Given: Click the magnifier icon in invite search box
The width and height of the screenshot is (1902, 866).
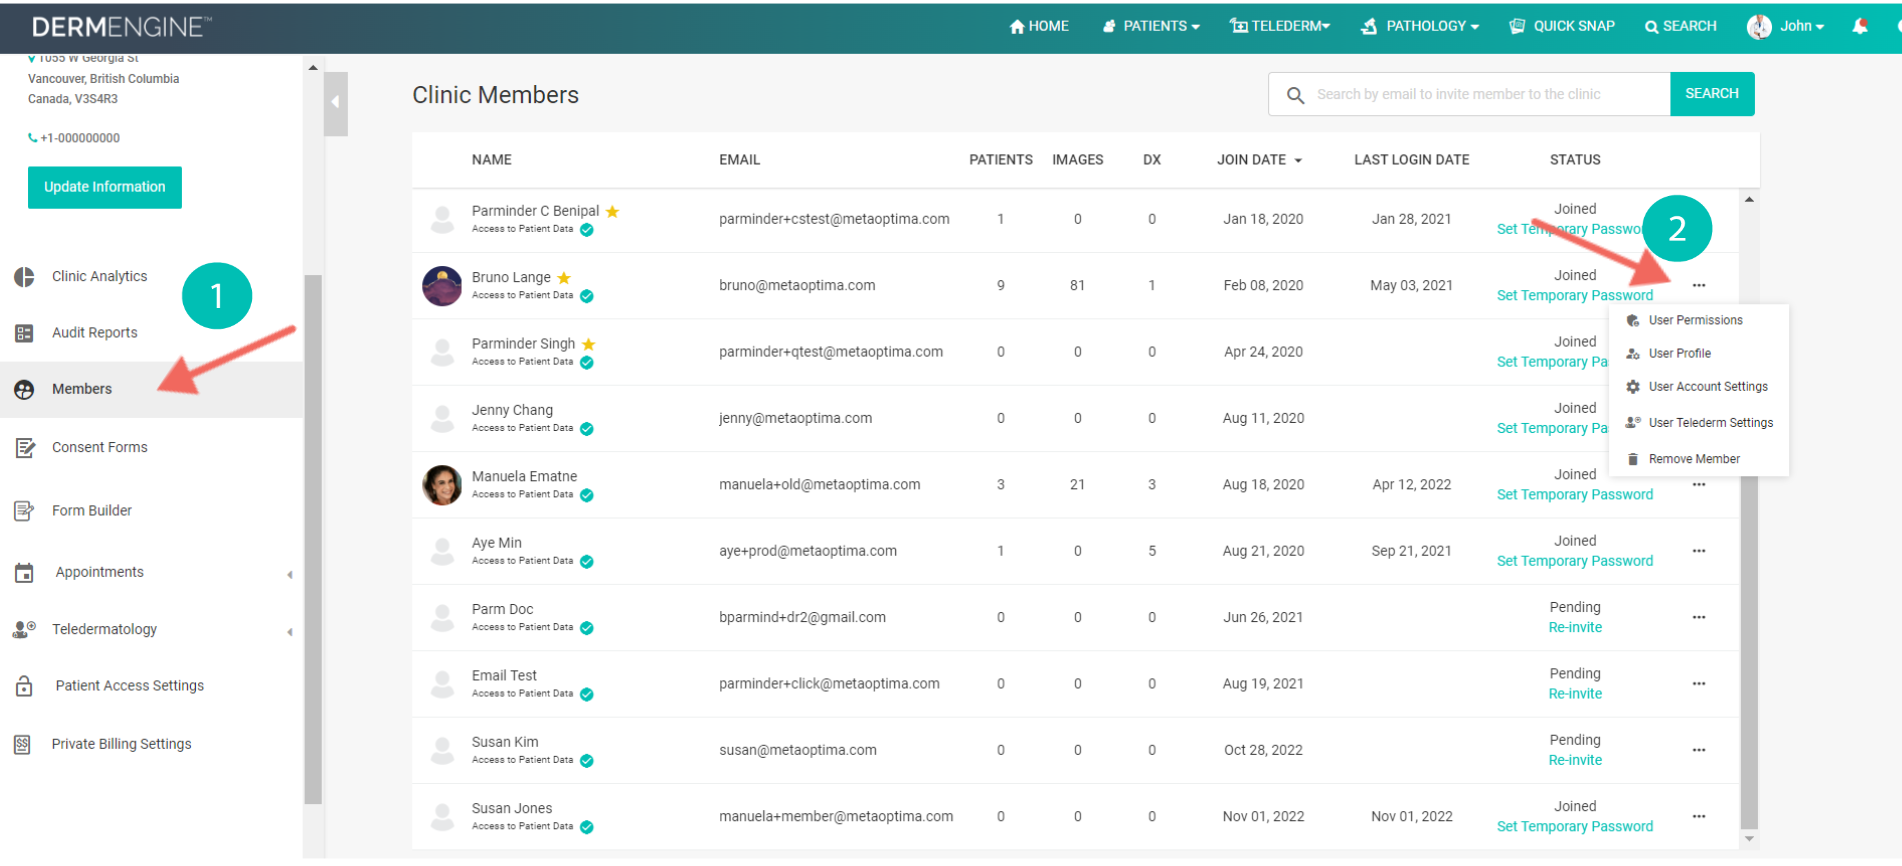Looking at the screenshot, I should coord(1295,95).
